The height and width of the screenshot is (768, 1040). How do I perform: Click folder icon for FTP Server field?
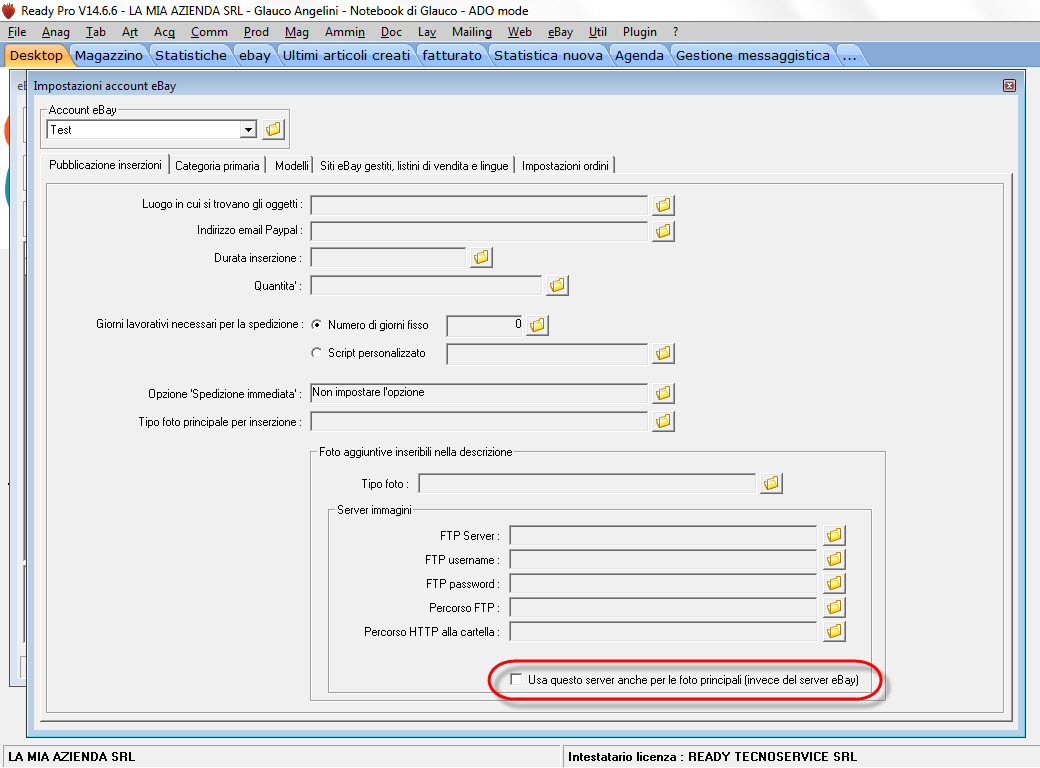pos(834,535)
